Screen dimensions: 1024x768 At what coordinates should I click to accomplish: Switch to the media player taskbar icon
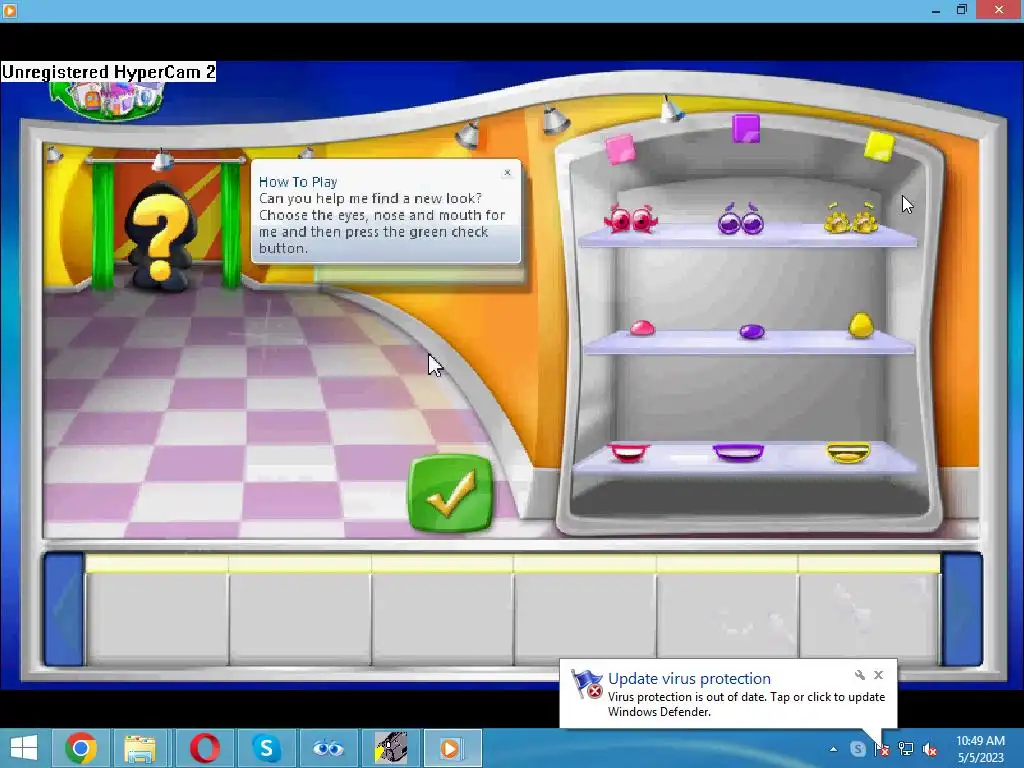(452, 748)
